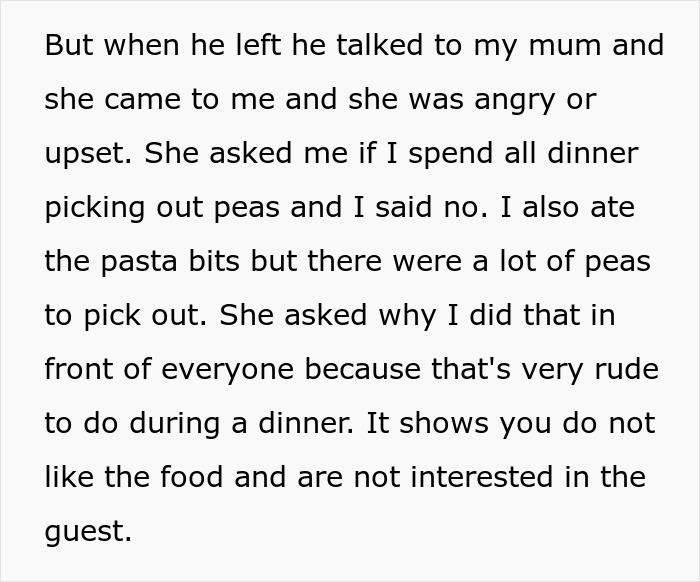700x582 pixels.
Task: Select the word "upset" in the text
Action: (x=86, y=154)
